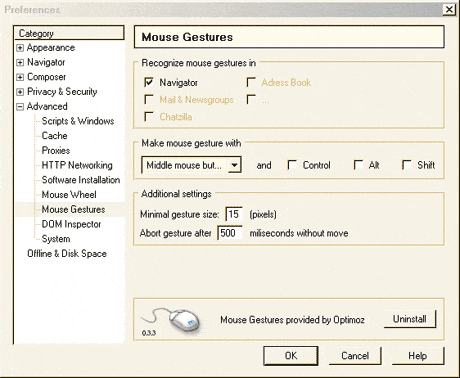This screenshot has width=460, height=378.
Task: Toggle the checkbox labeled with ellipsis
Action: (x=251, y=99)
